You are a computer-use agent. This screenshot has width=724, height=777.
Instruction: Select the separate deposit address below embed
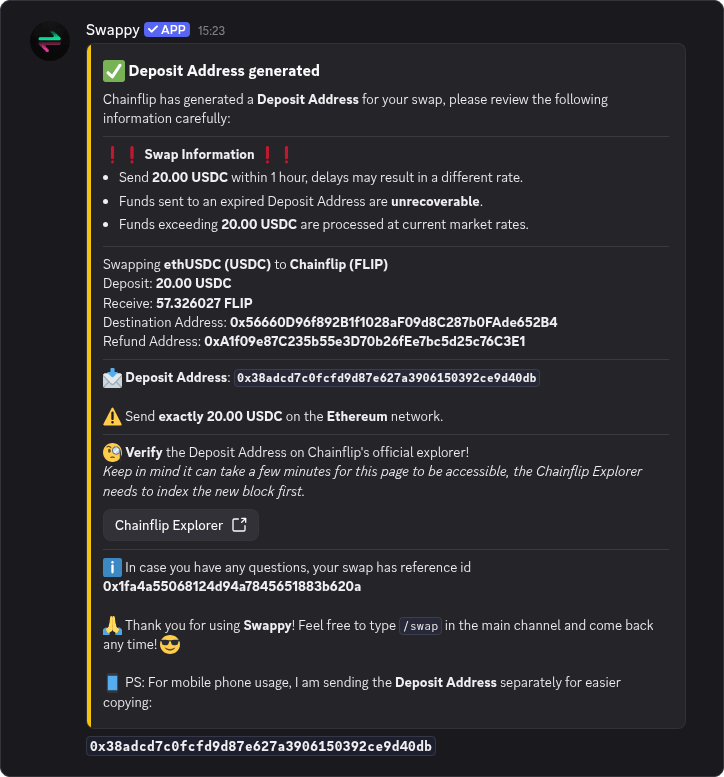(x=261, y=746)
